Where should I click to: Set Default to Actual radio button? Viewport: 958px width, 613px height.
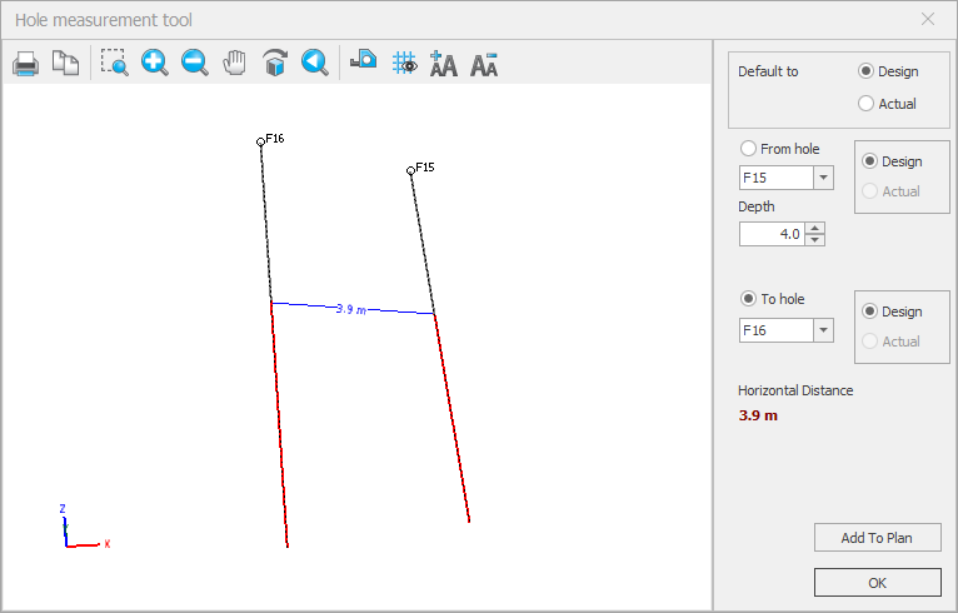[866, 103]
